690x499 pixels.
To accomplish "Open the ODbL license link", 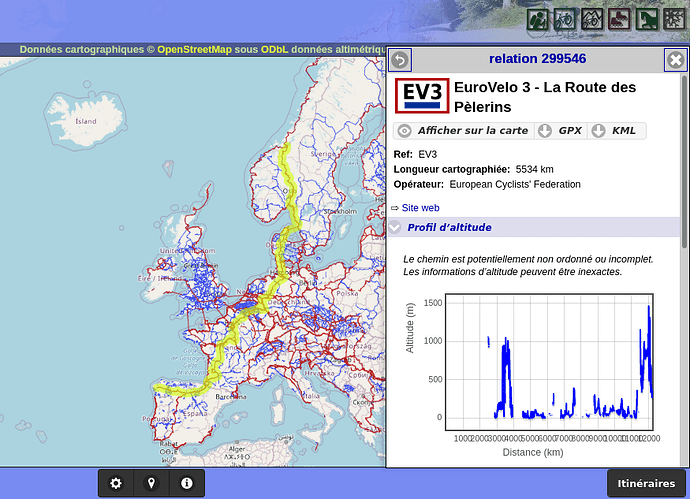I will coord(274,48).
